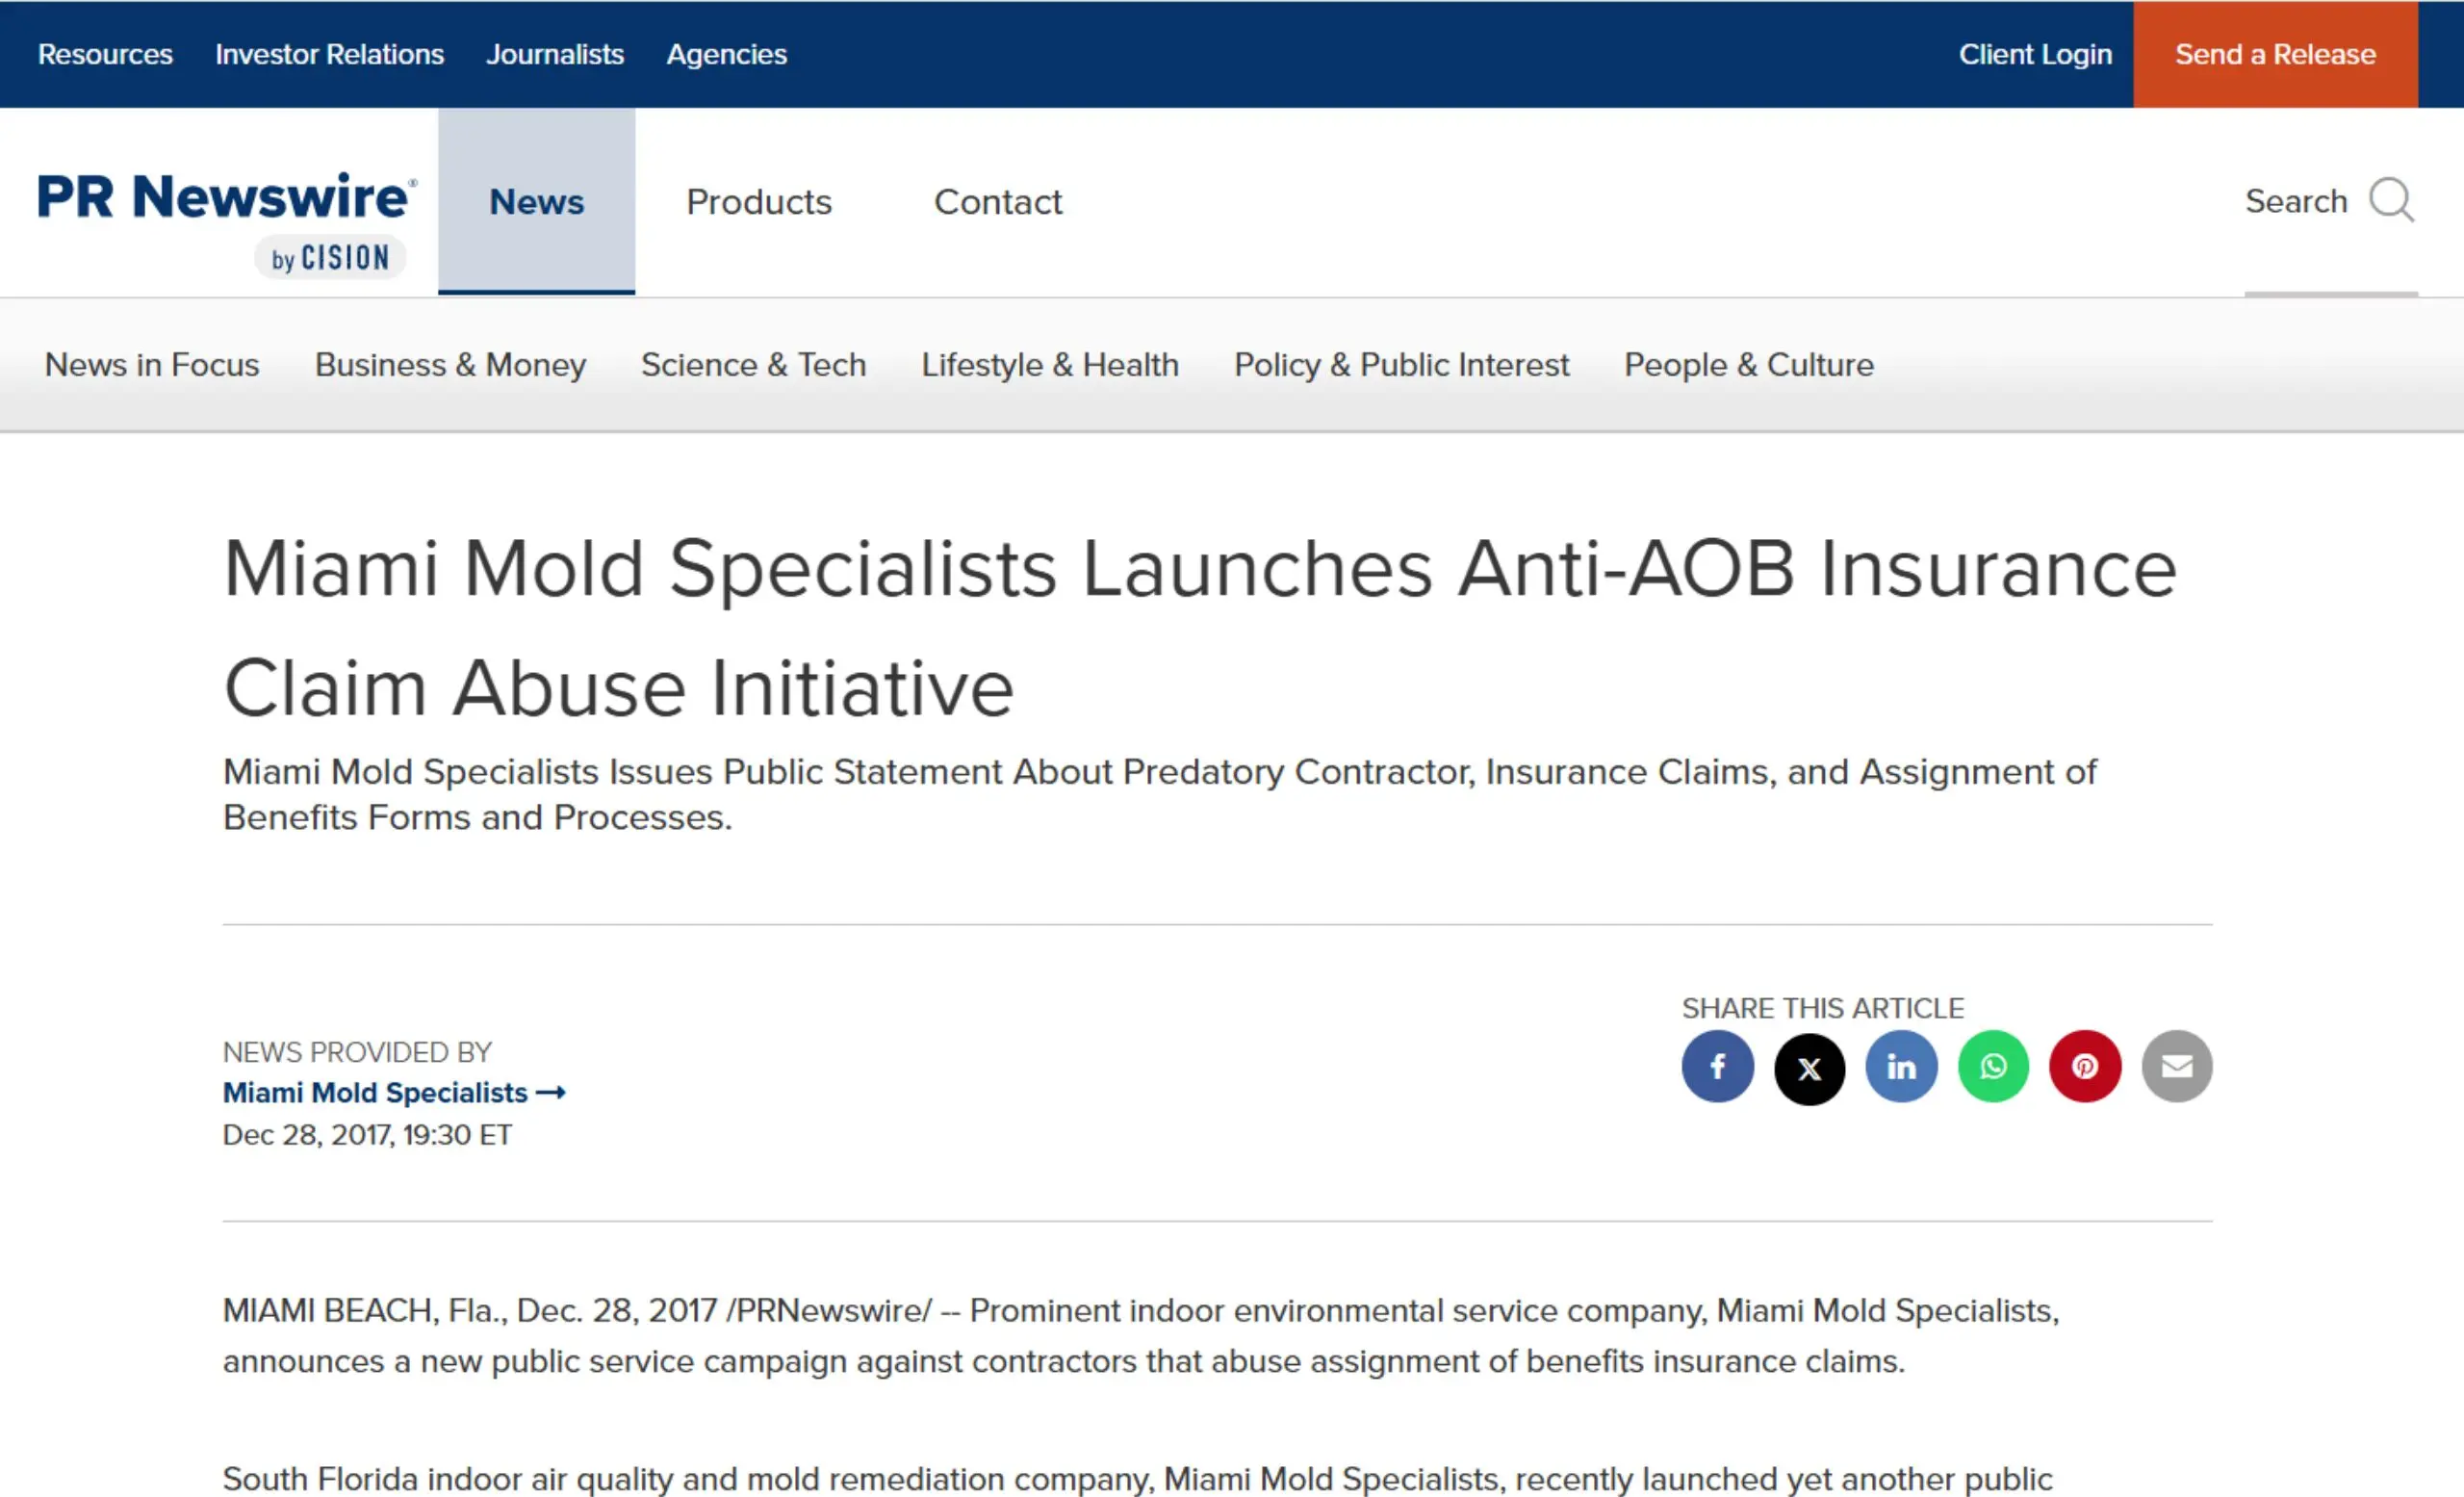Click the Send a Release button
Image resolution: width=2464 pixels, height=1497 pixels.
2275,54
